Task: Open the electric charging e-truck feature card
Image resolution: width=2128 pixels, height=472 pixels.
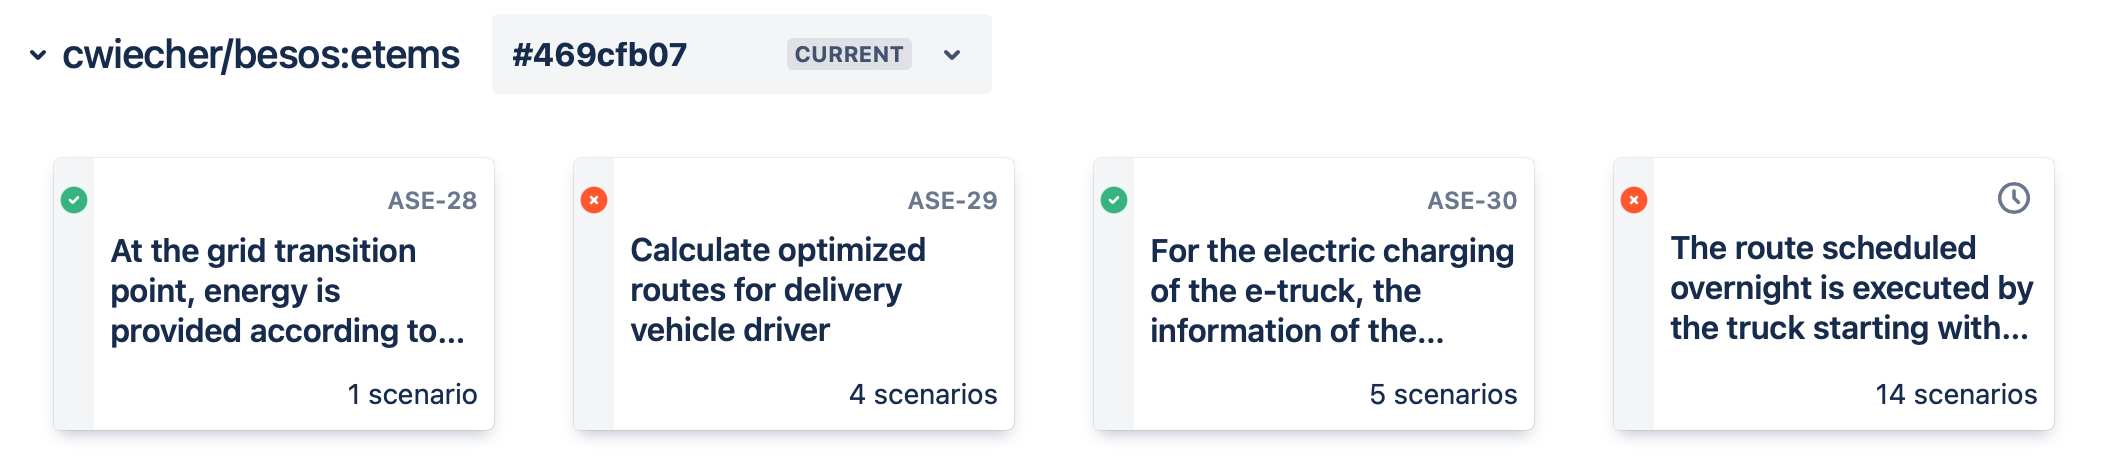Action: coord(1314,294)
